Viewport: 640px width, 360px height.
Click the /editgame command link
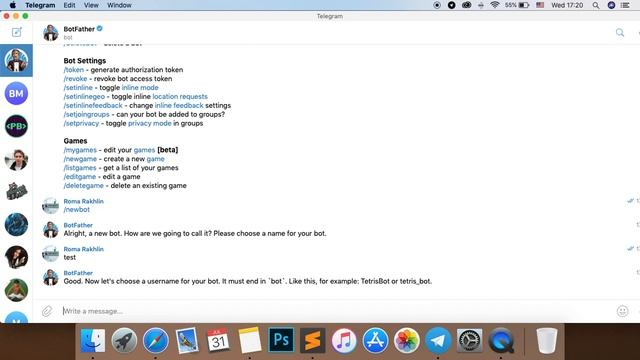point(80,177)
